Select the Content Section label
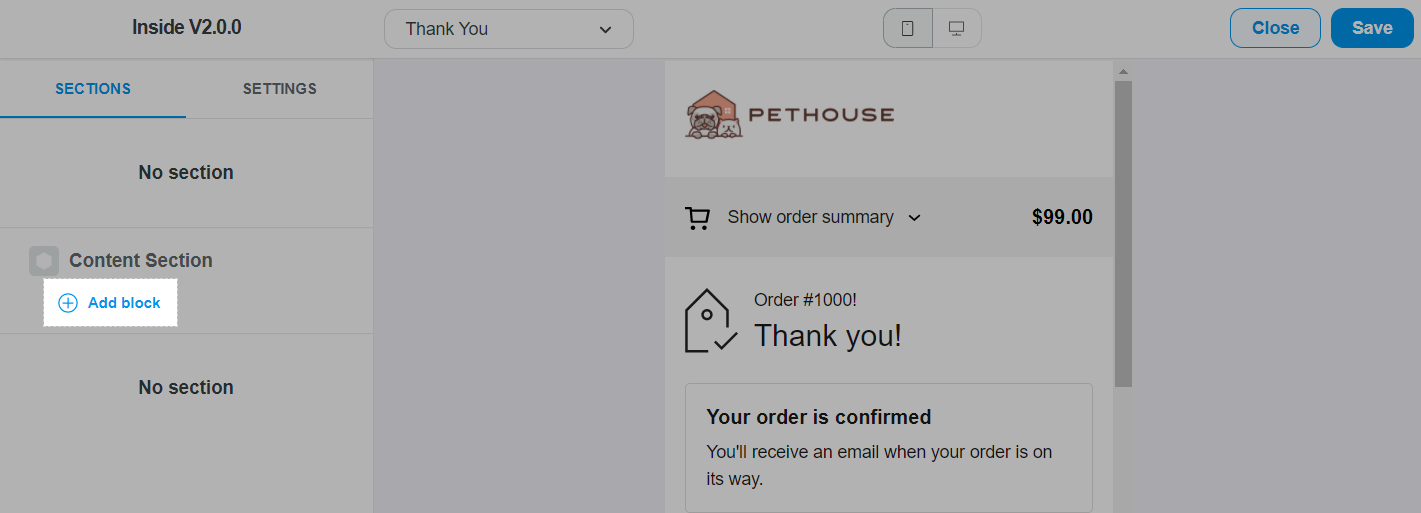Viewport: 1421px width, 513px height. (141, 261)
